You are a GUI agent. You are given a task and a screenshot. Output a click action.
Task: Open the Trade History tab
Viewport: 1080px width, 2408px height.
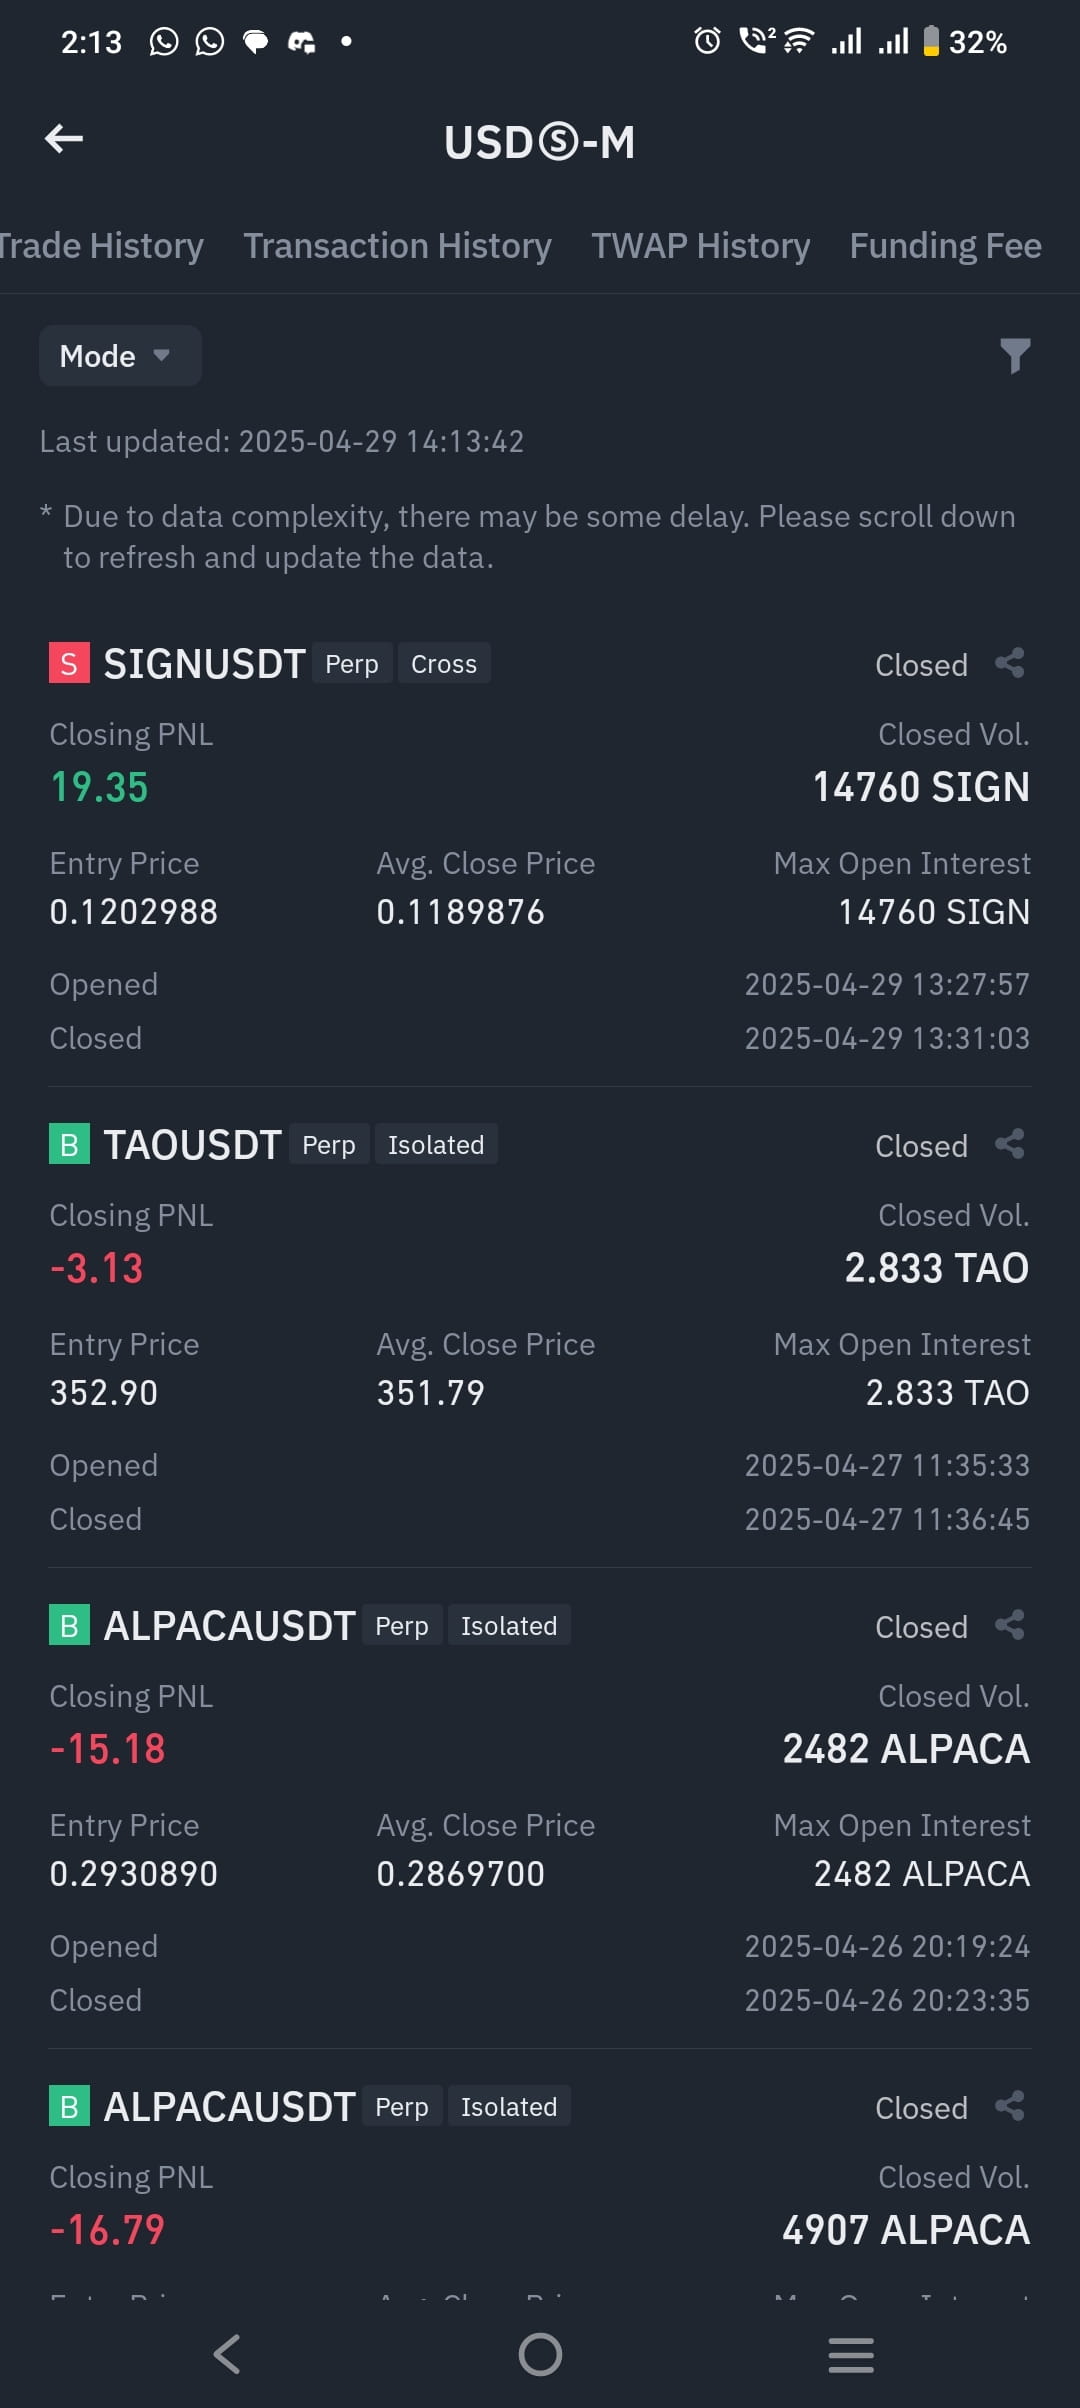coord(101,246)
